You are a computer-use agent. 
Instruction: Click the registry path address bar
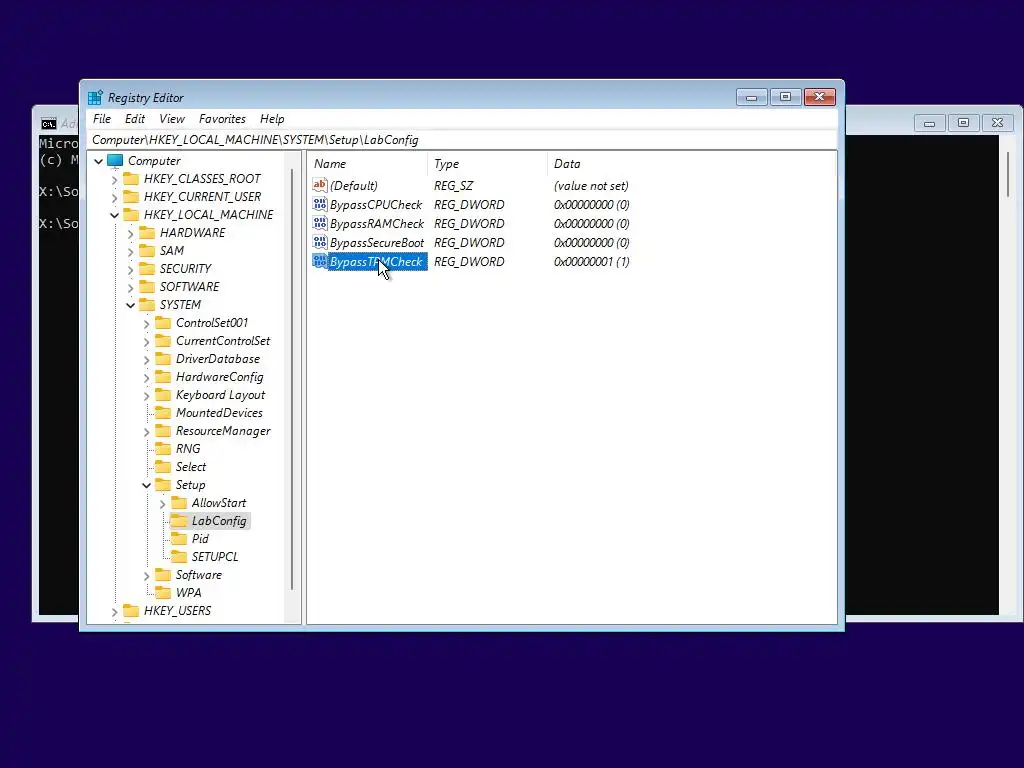coord(462,140)
